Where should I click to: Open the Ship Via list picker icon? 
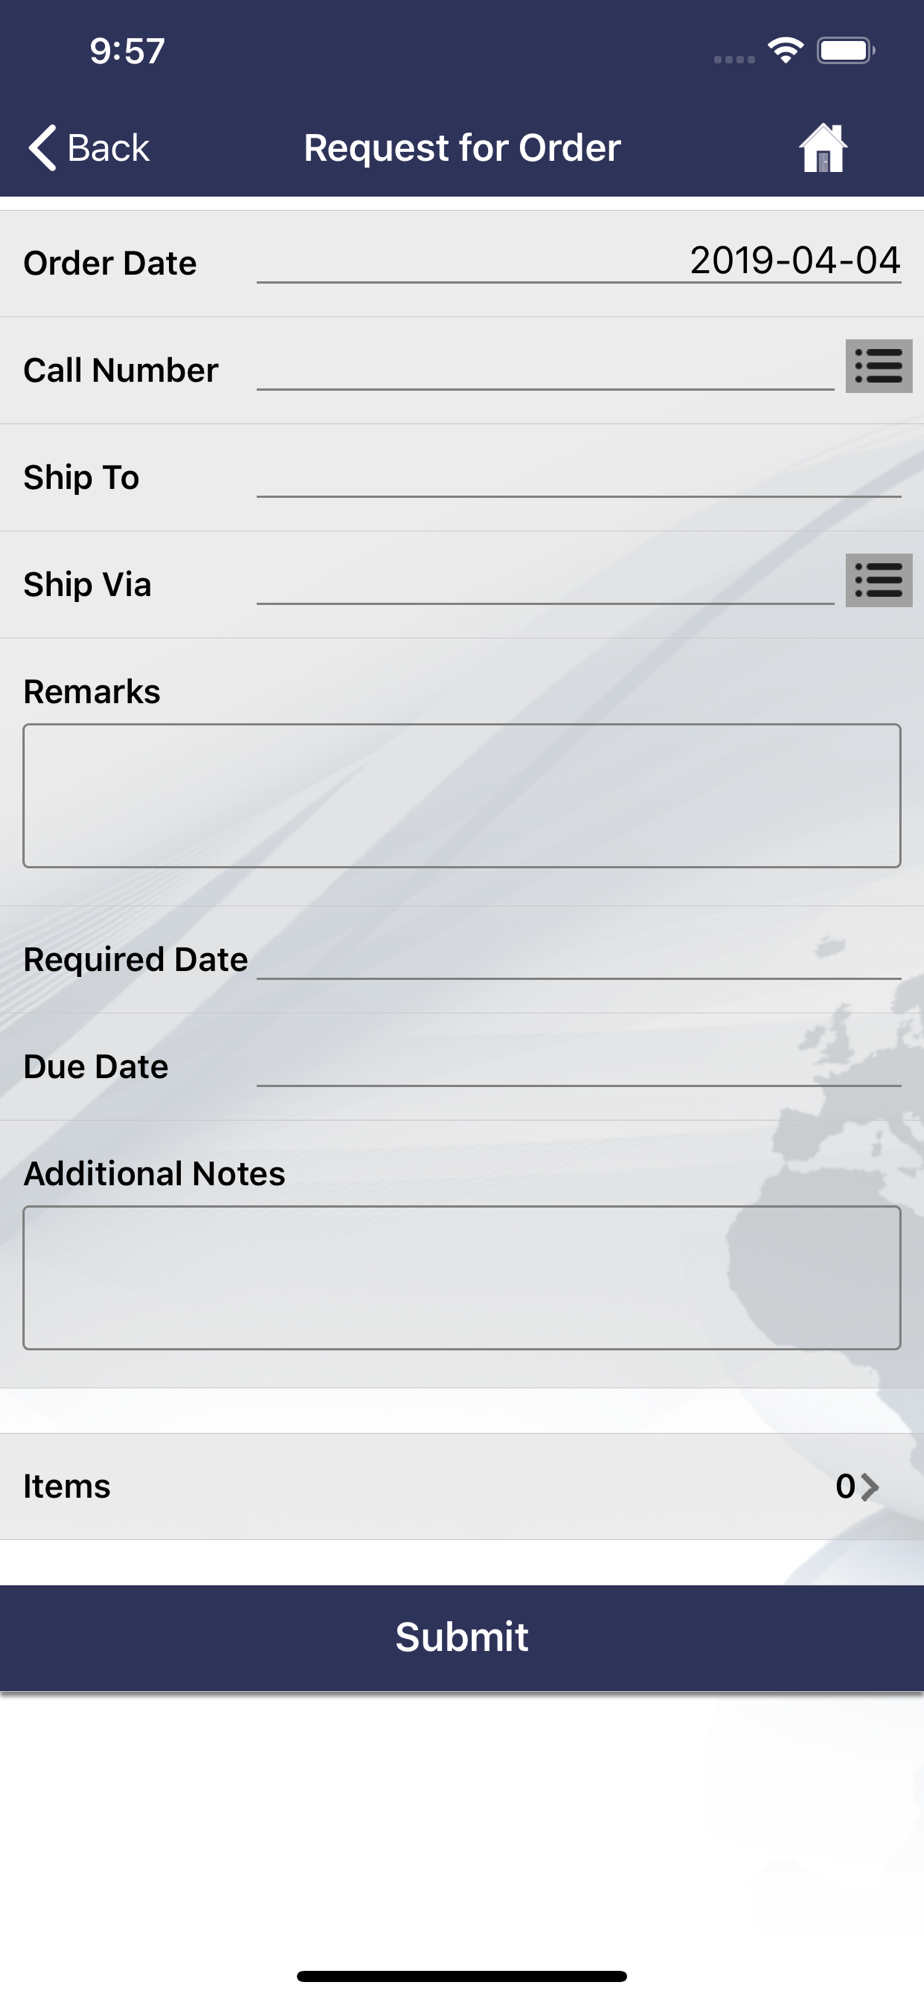[879, 580]
